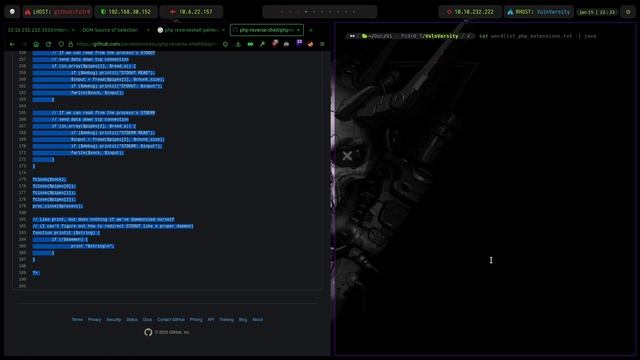
Task: Click the green extension icon in toolbar
Action: [250, 44]
